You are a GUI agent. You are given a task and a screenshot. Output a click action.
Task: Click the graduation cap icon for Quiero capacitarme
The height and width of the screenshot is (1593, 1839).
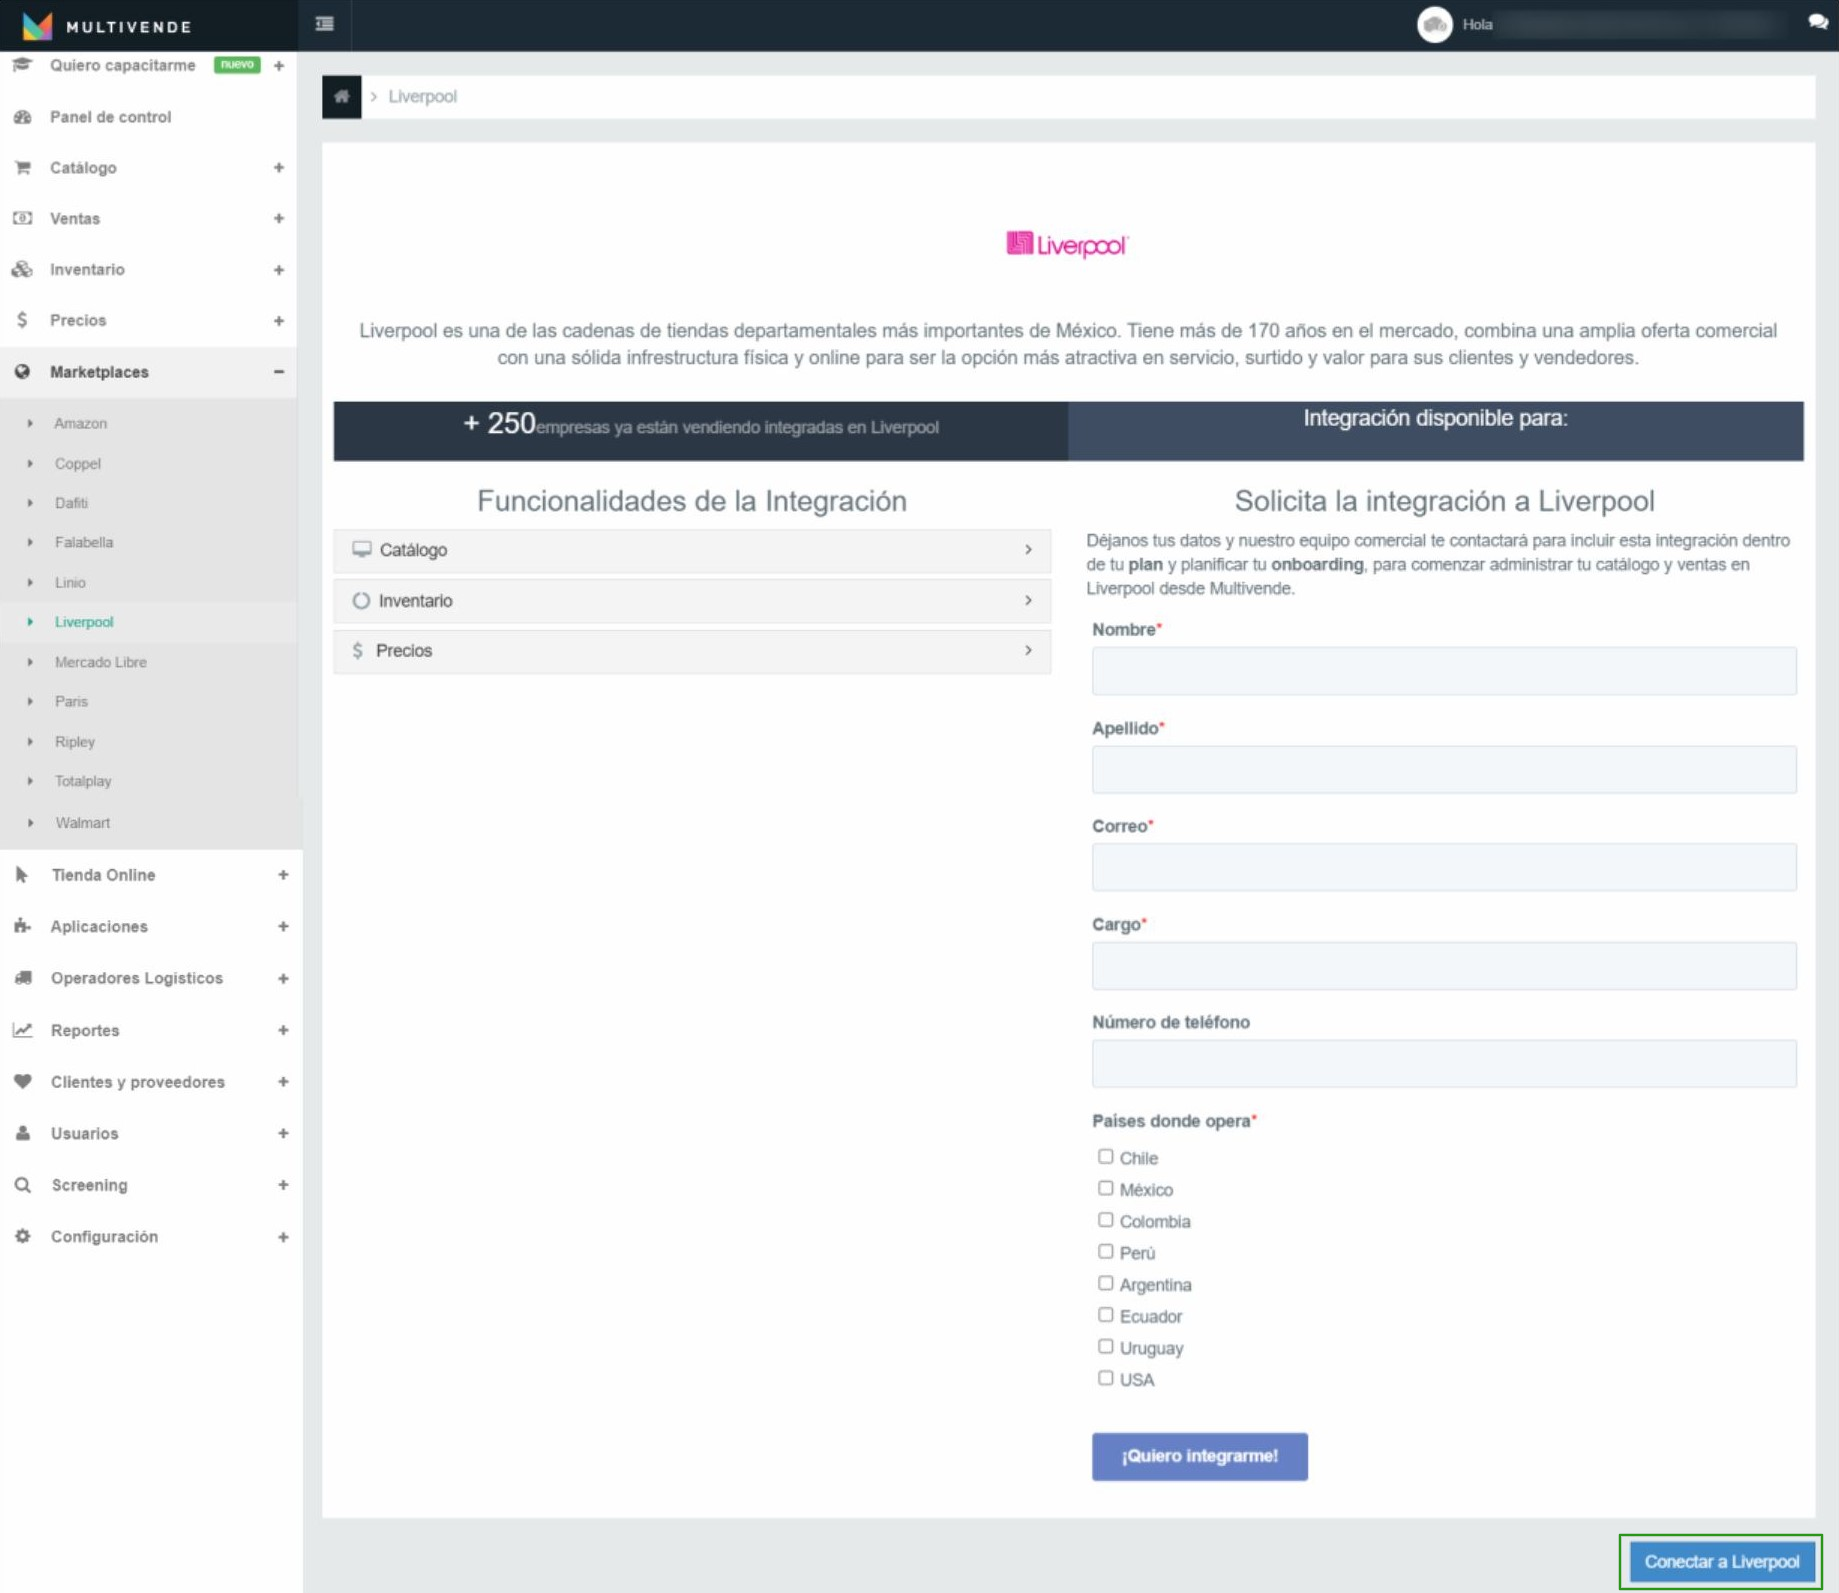pos(22,65)
